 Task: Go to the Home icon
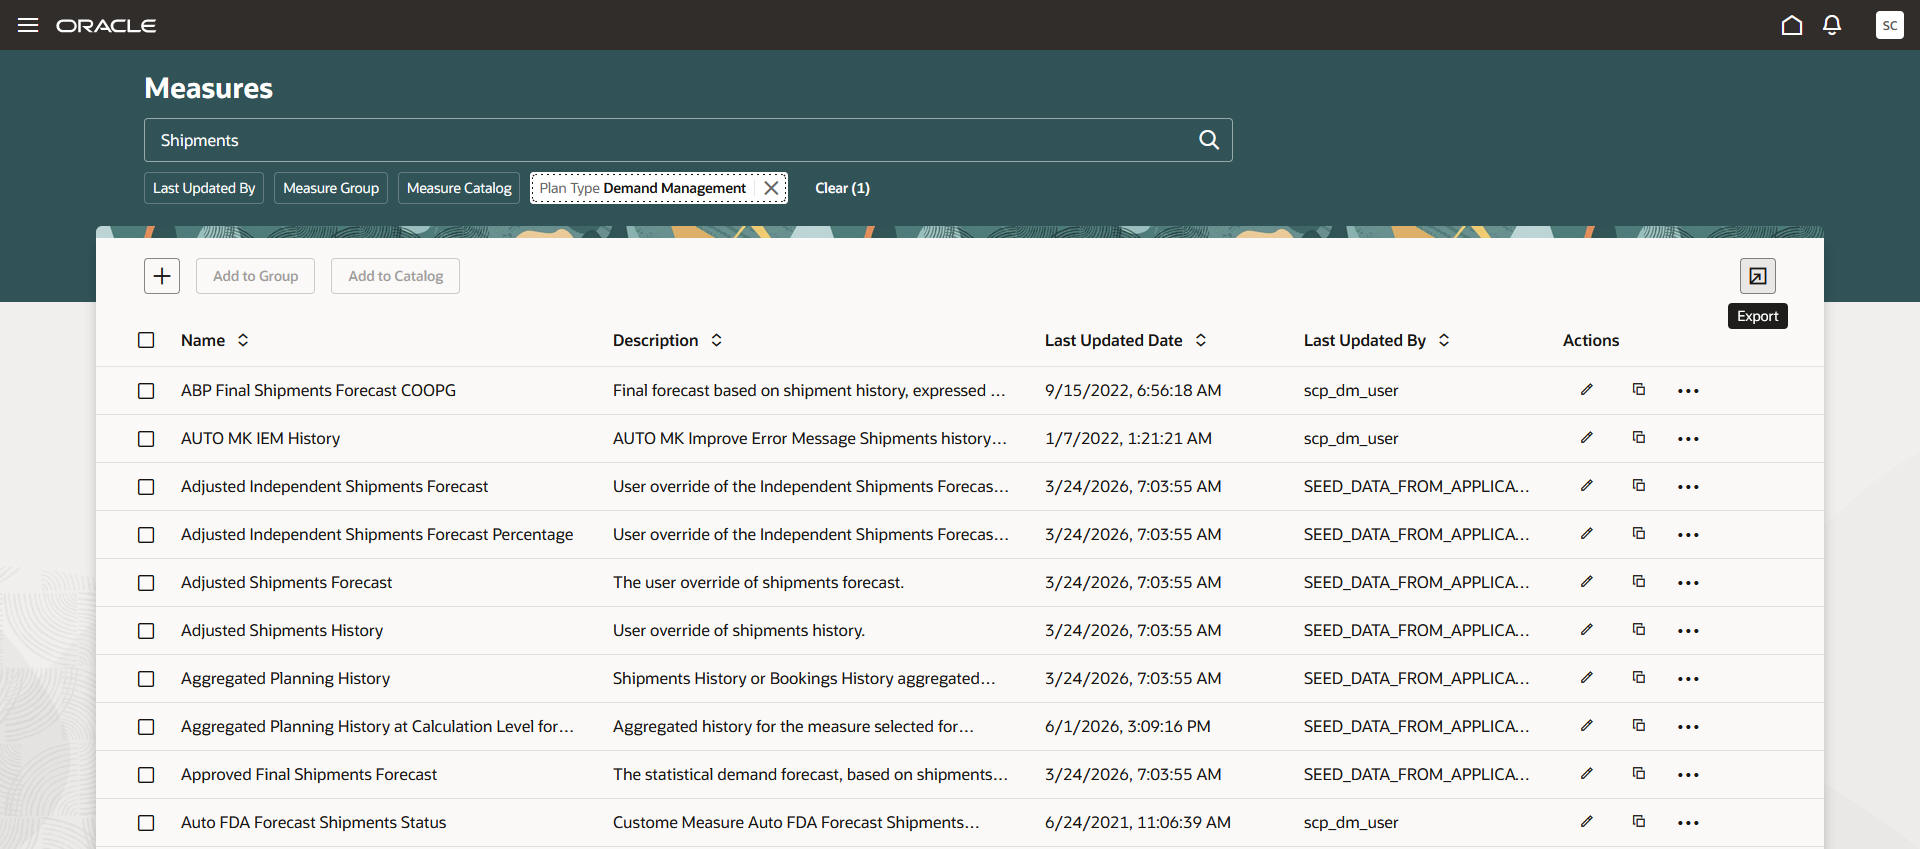click(1792, 25)
